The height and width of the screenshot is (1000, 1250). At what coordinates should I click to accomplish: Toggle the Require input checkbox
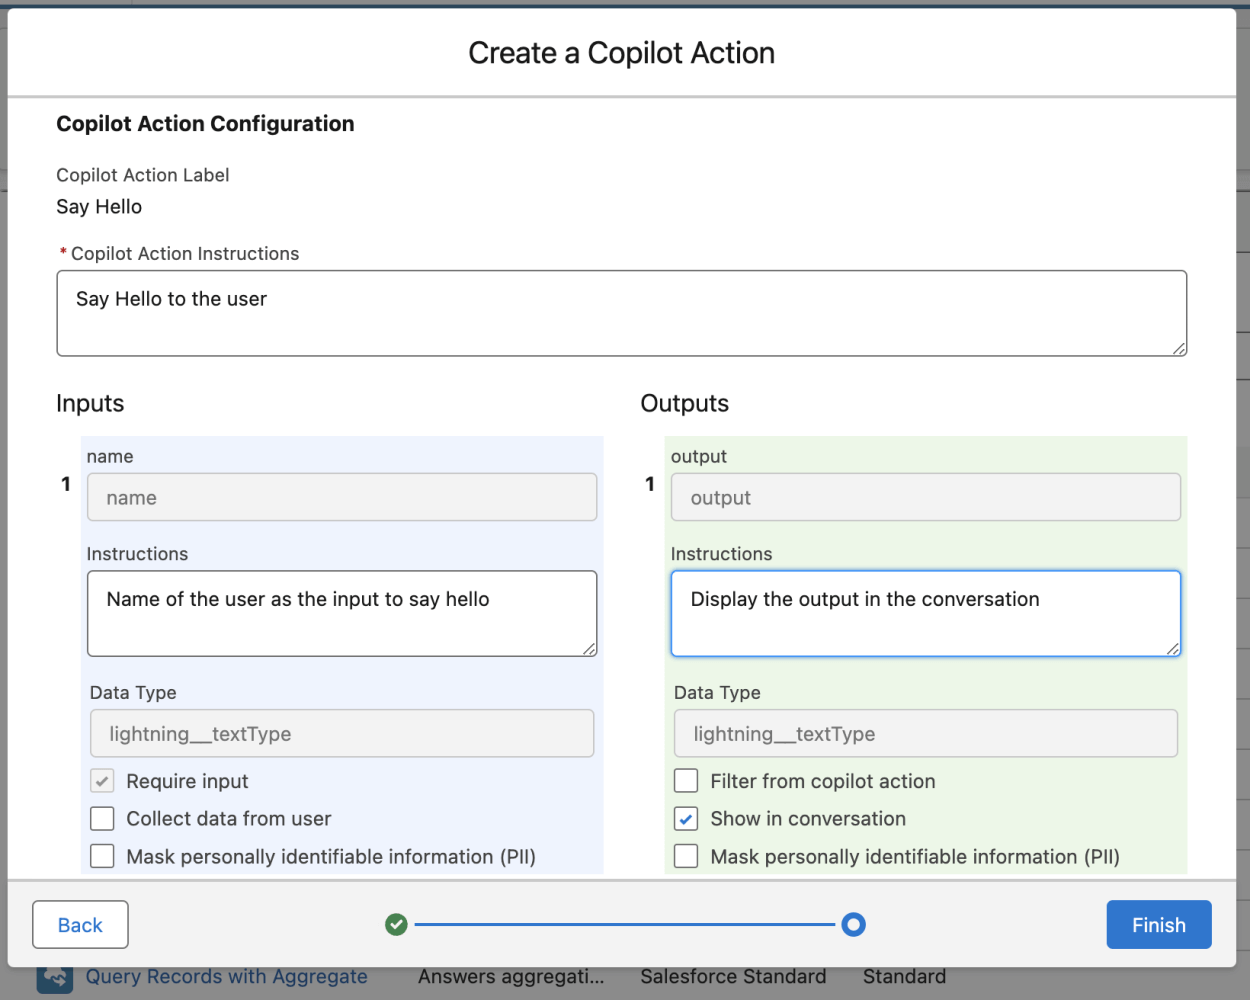(102, 781)
